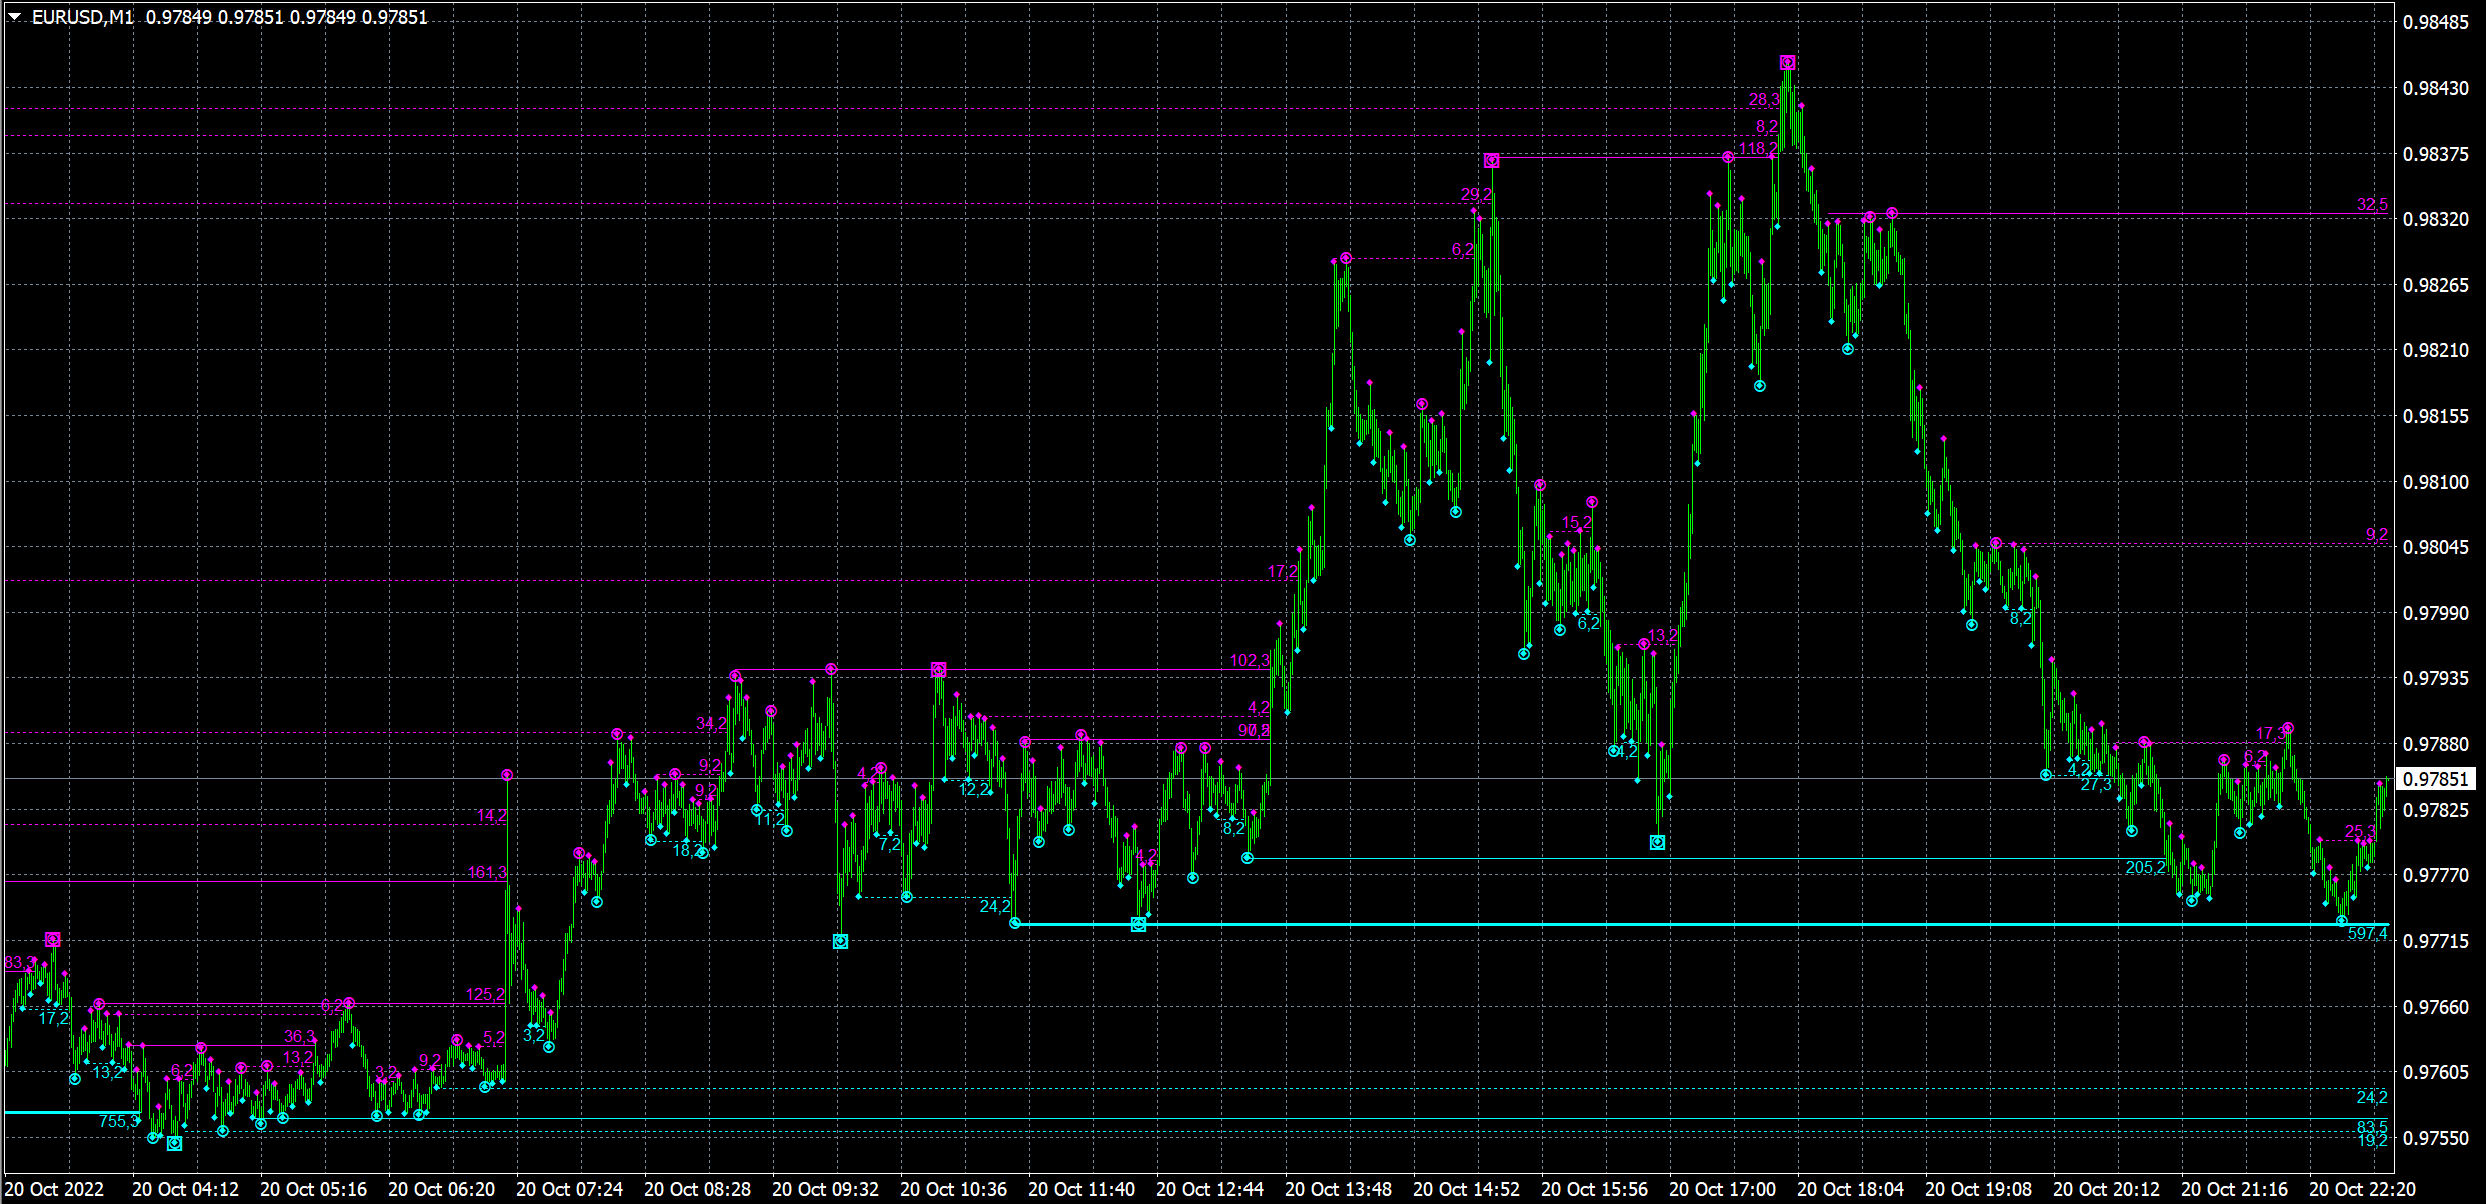Select the cyan level label 755,3
Viewport: 2486px width, 1204px height.
click(x=119, y=1121)
